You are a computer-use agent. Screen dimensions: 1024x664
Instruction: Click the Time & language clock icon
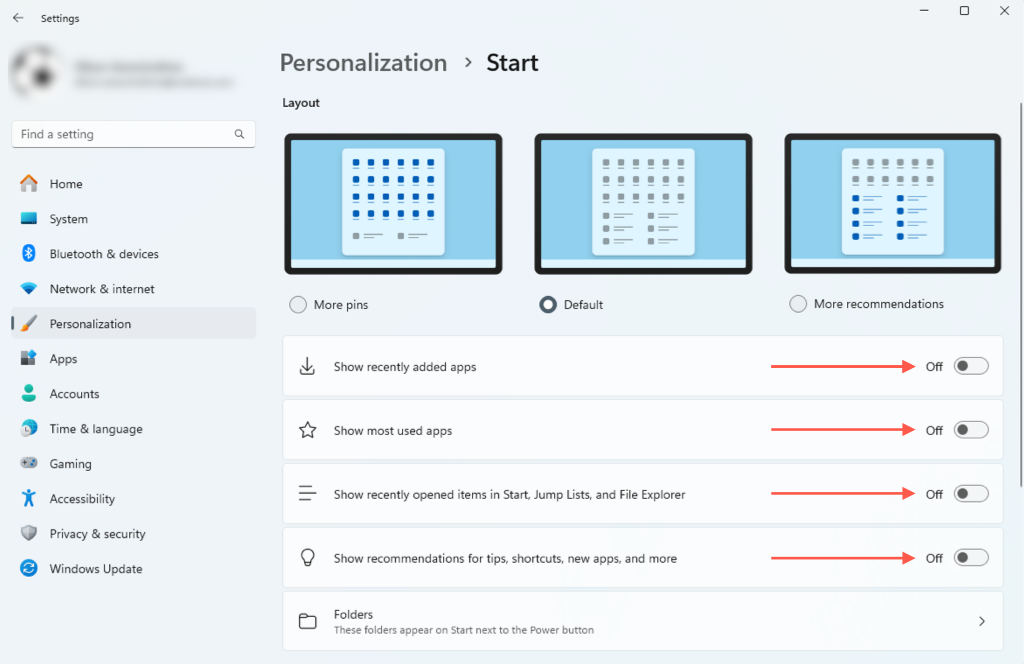point(29,429)
